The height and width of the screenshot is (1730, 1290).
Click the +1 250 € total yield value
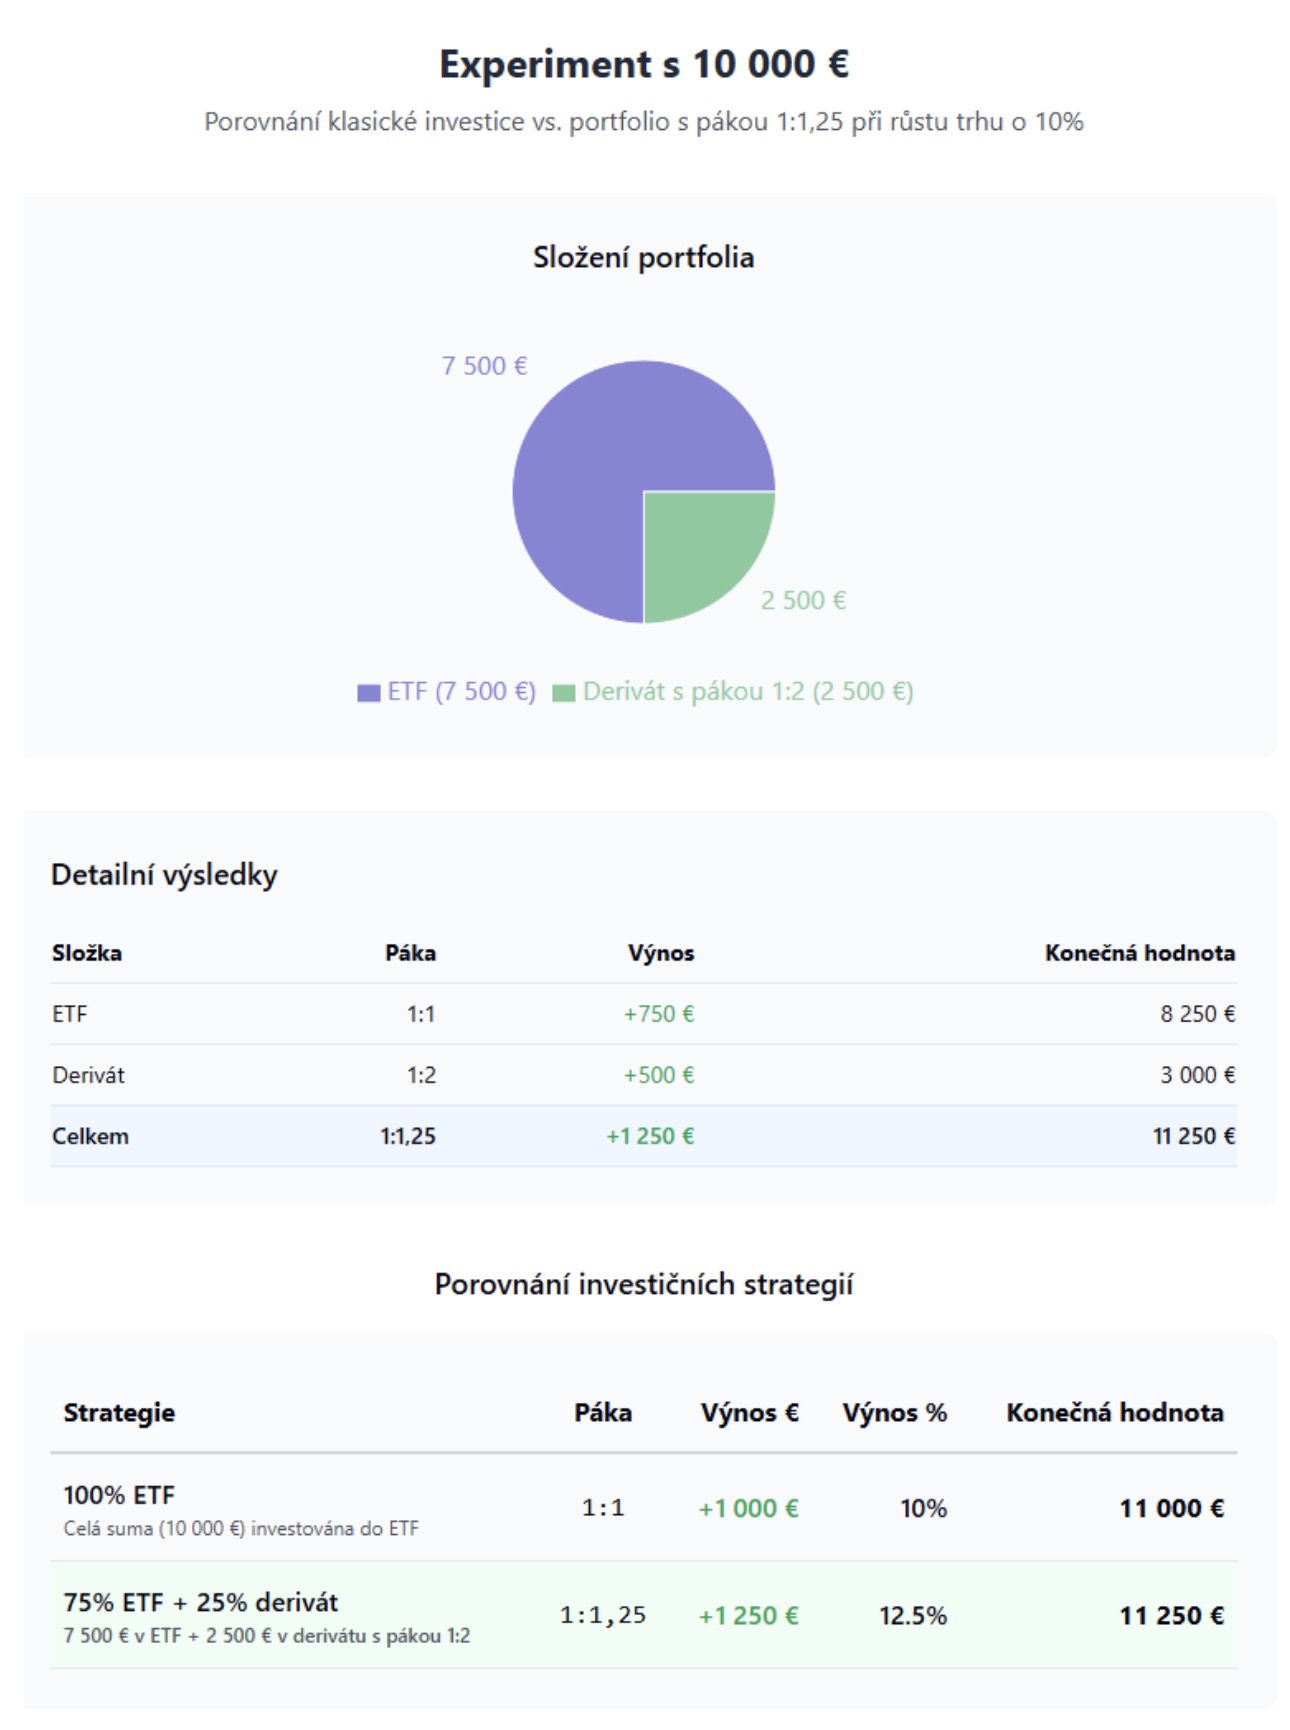(x=650, y=1136)
